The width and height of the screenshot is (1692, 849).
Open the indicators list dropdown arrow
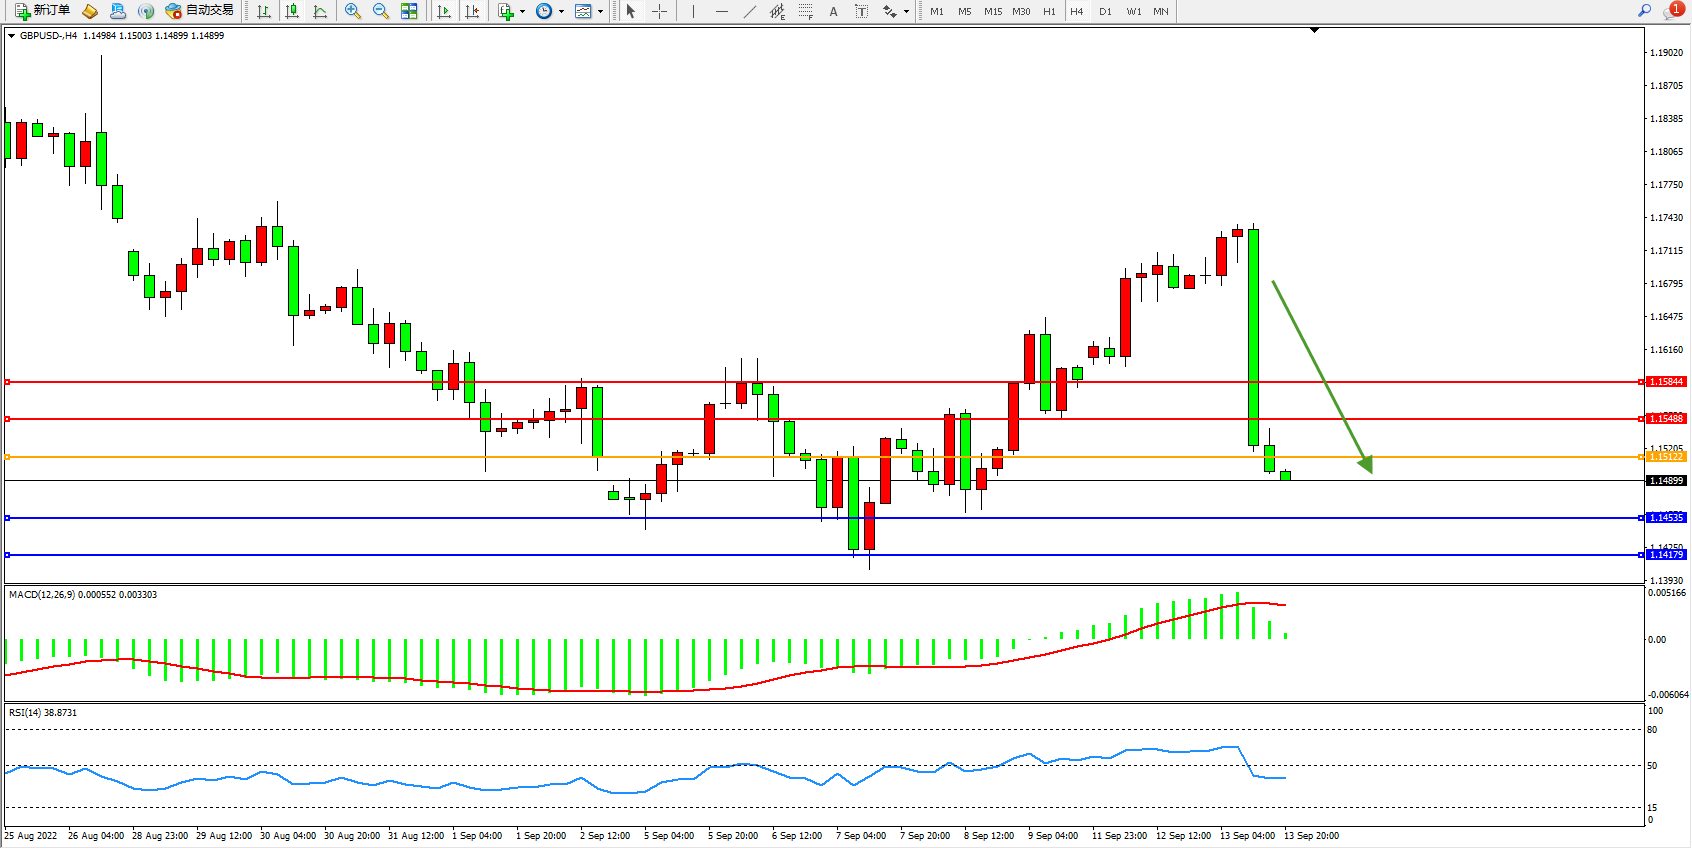(x=522, y=12)
